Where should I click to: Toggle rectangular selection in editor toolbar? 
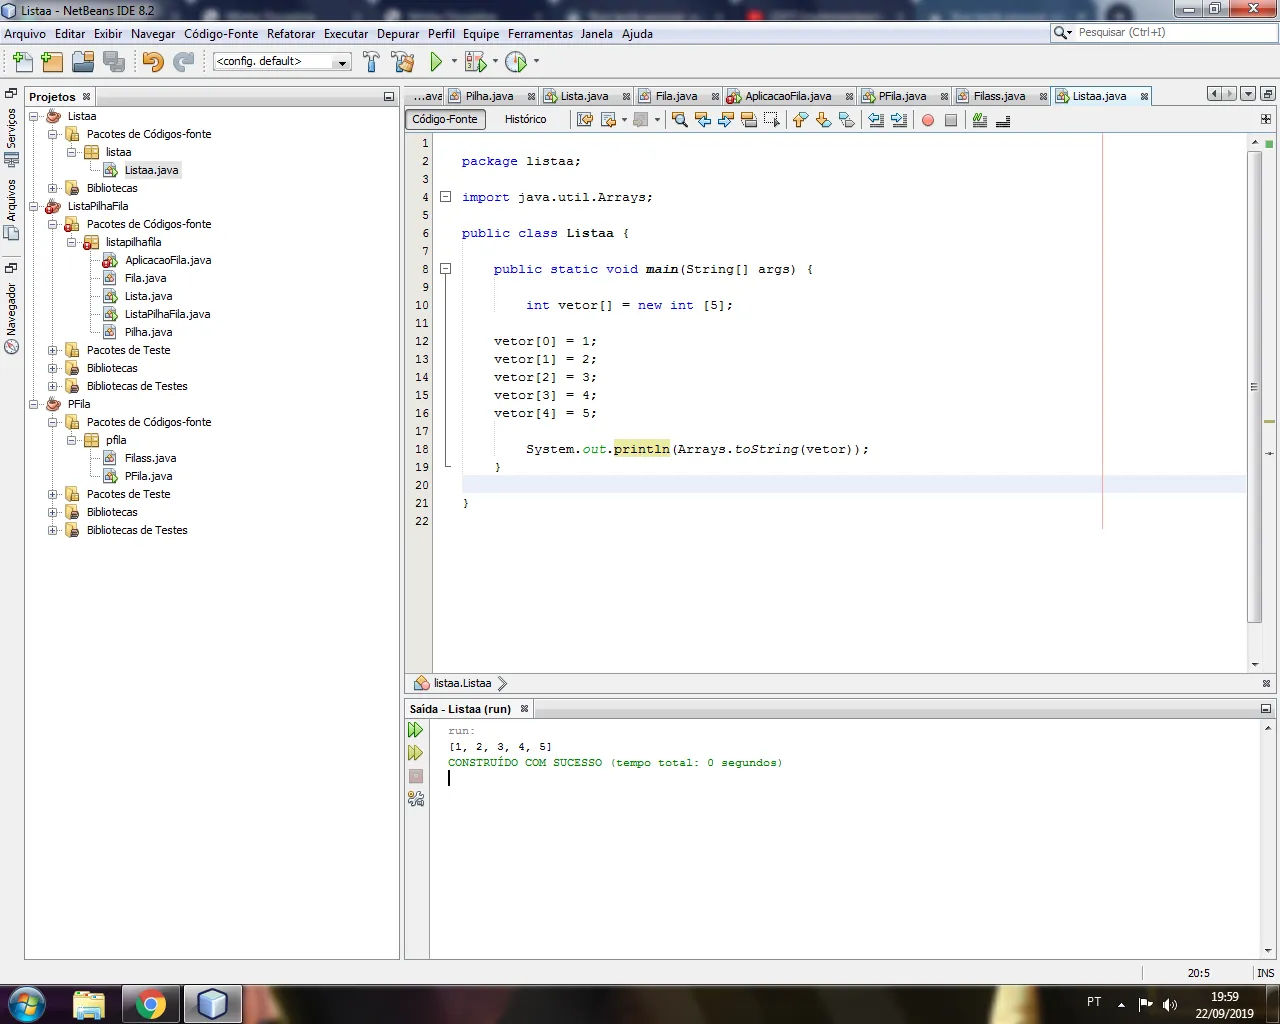click(771, 120)
